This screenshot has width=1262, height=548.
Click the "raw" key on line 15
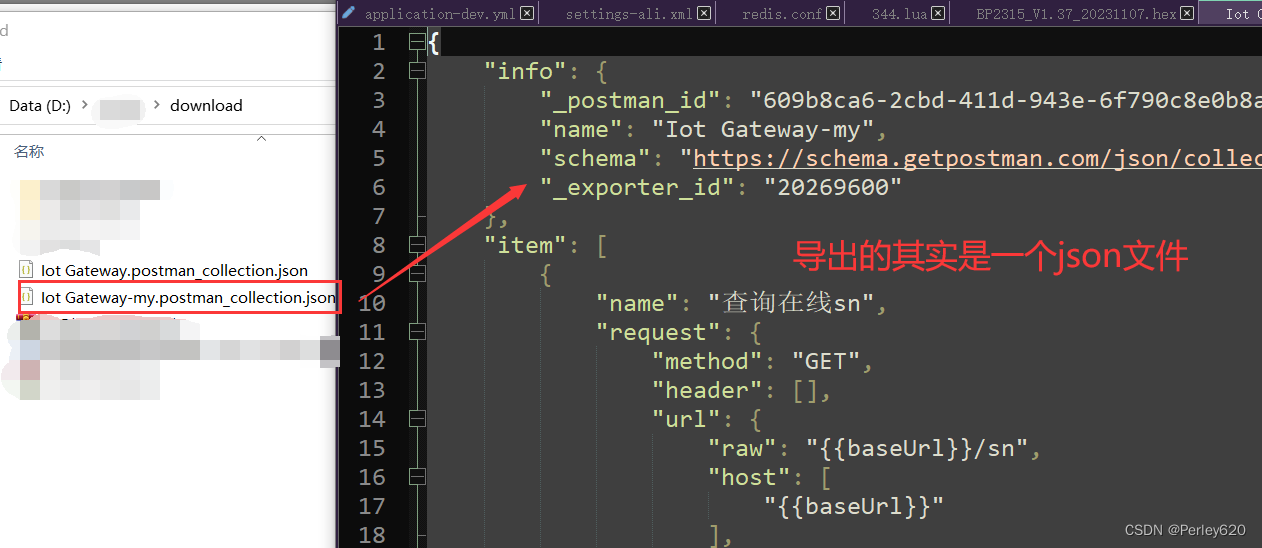742,448
